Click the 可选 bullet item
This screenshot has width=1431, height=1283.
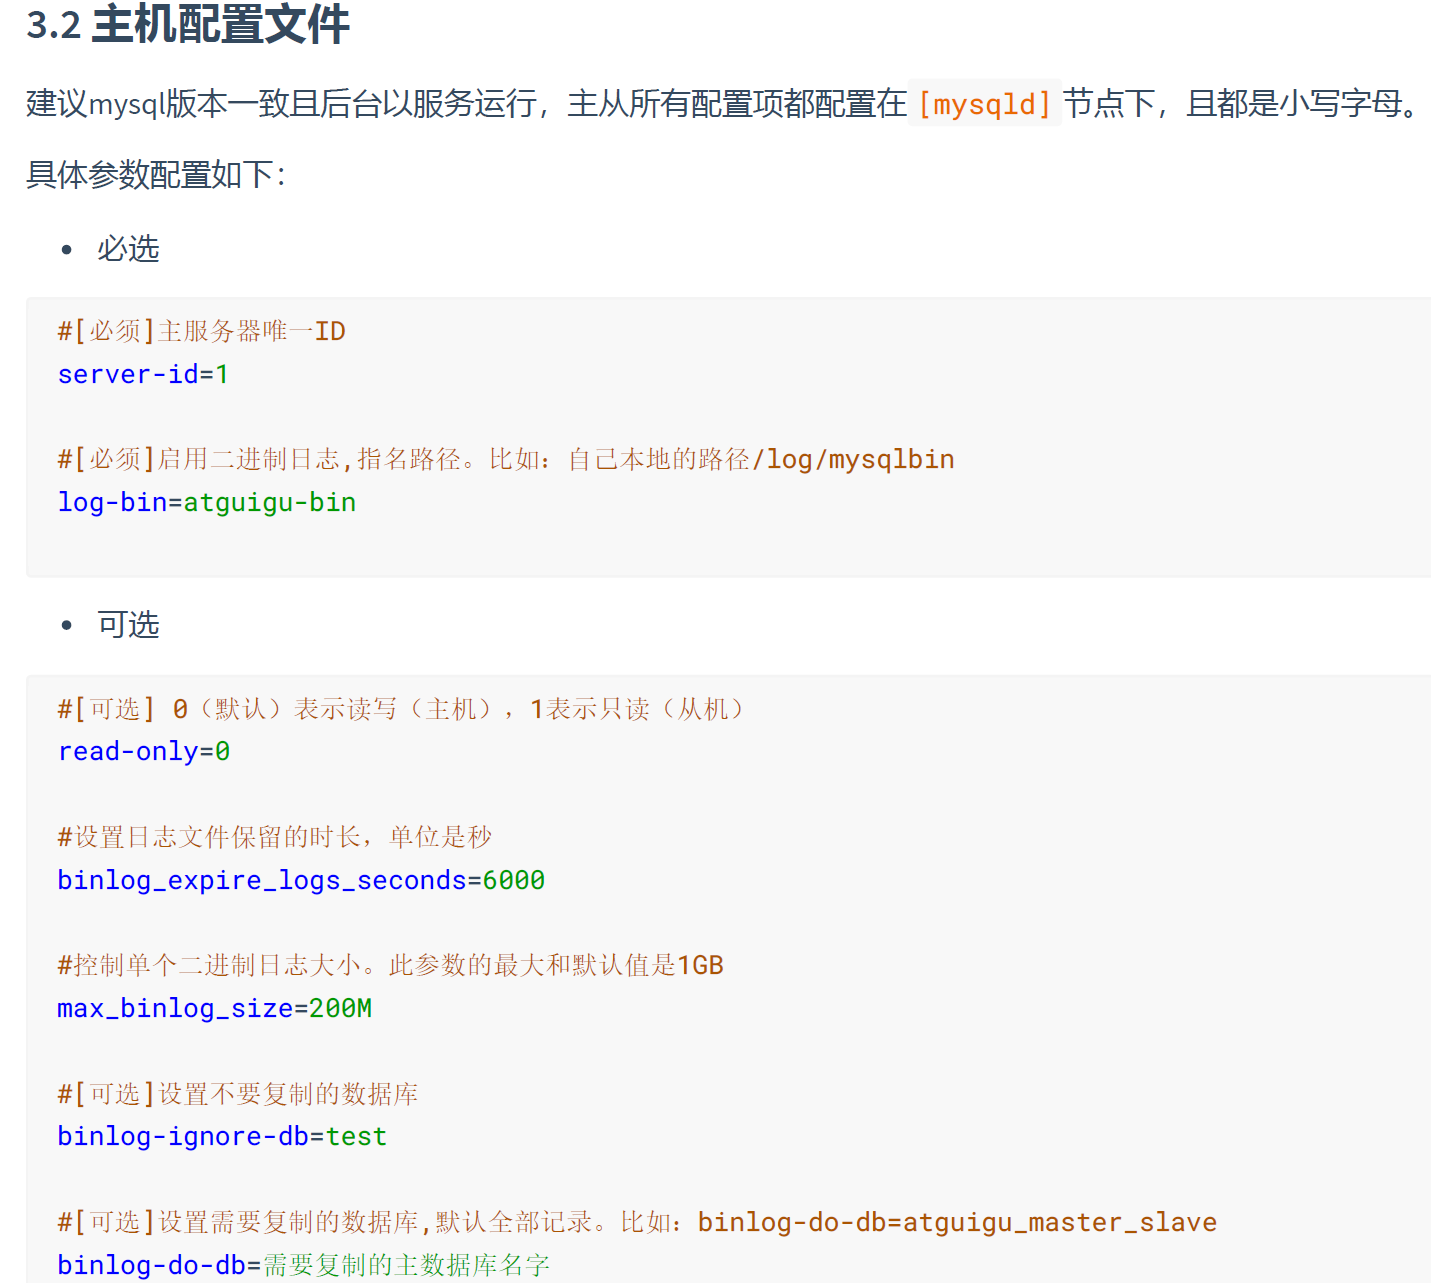tap(128, 623)
